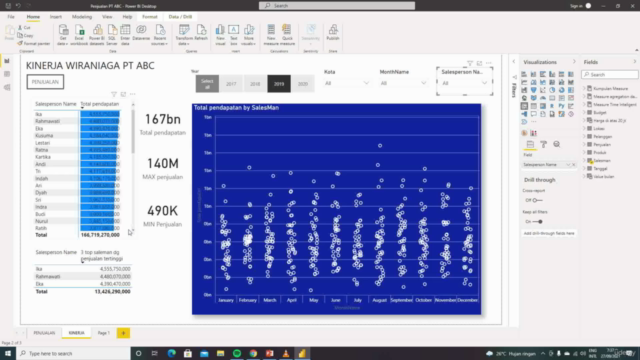
Task: Open the View ribbon tab
Action: coord(107,17)
